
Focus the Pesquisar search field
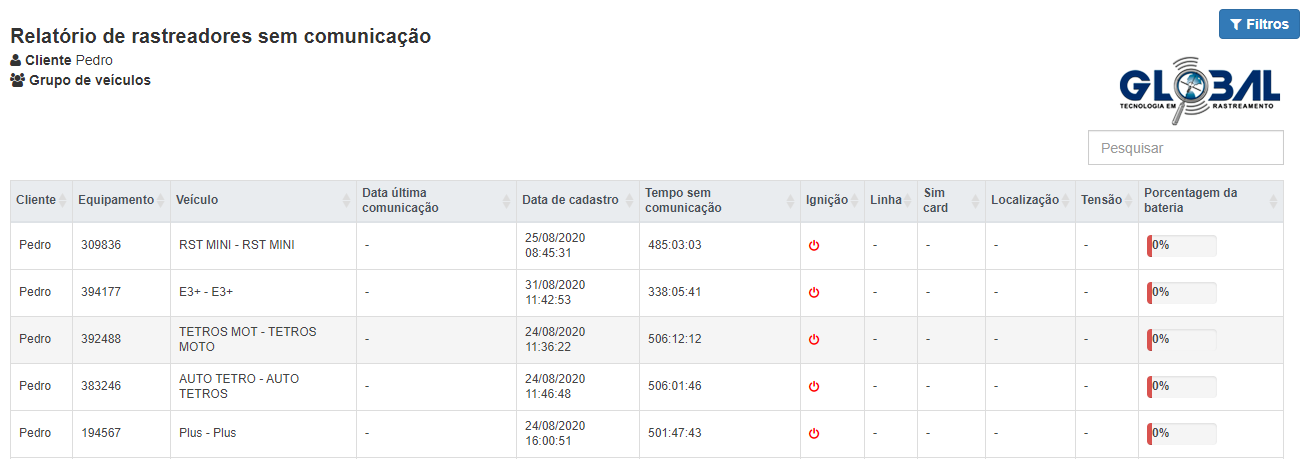[1185, 148]
